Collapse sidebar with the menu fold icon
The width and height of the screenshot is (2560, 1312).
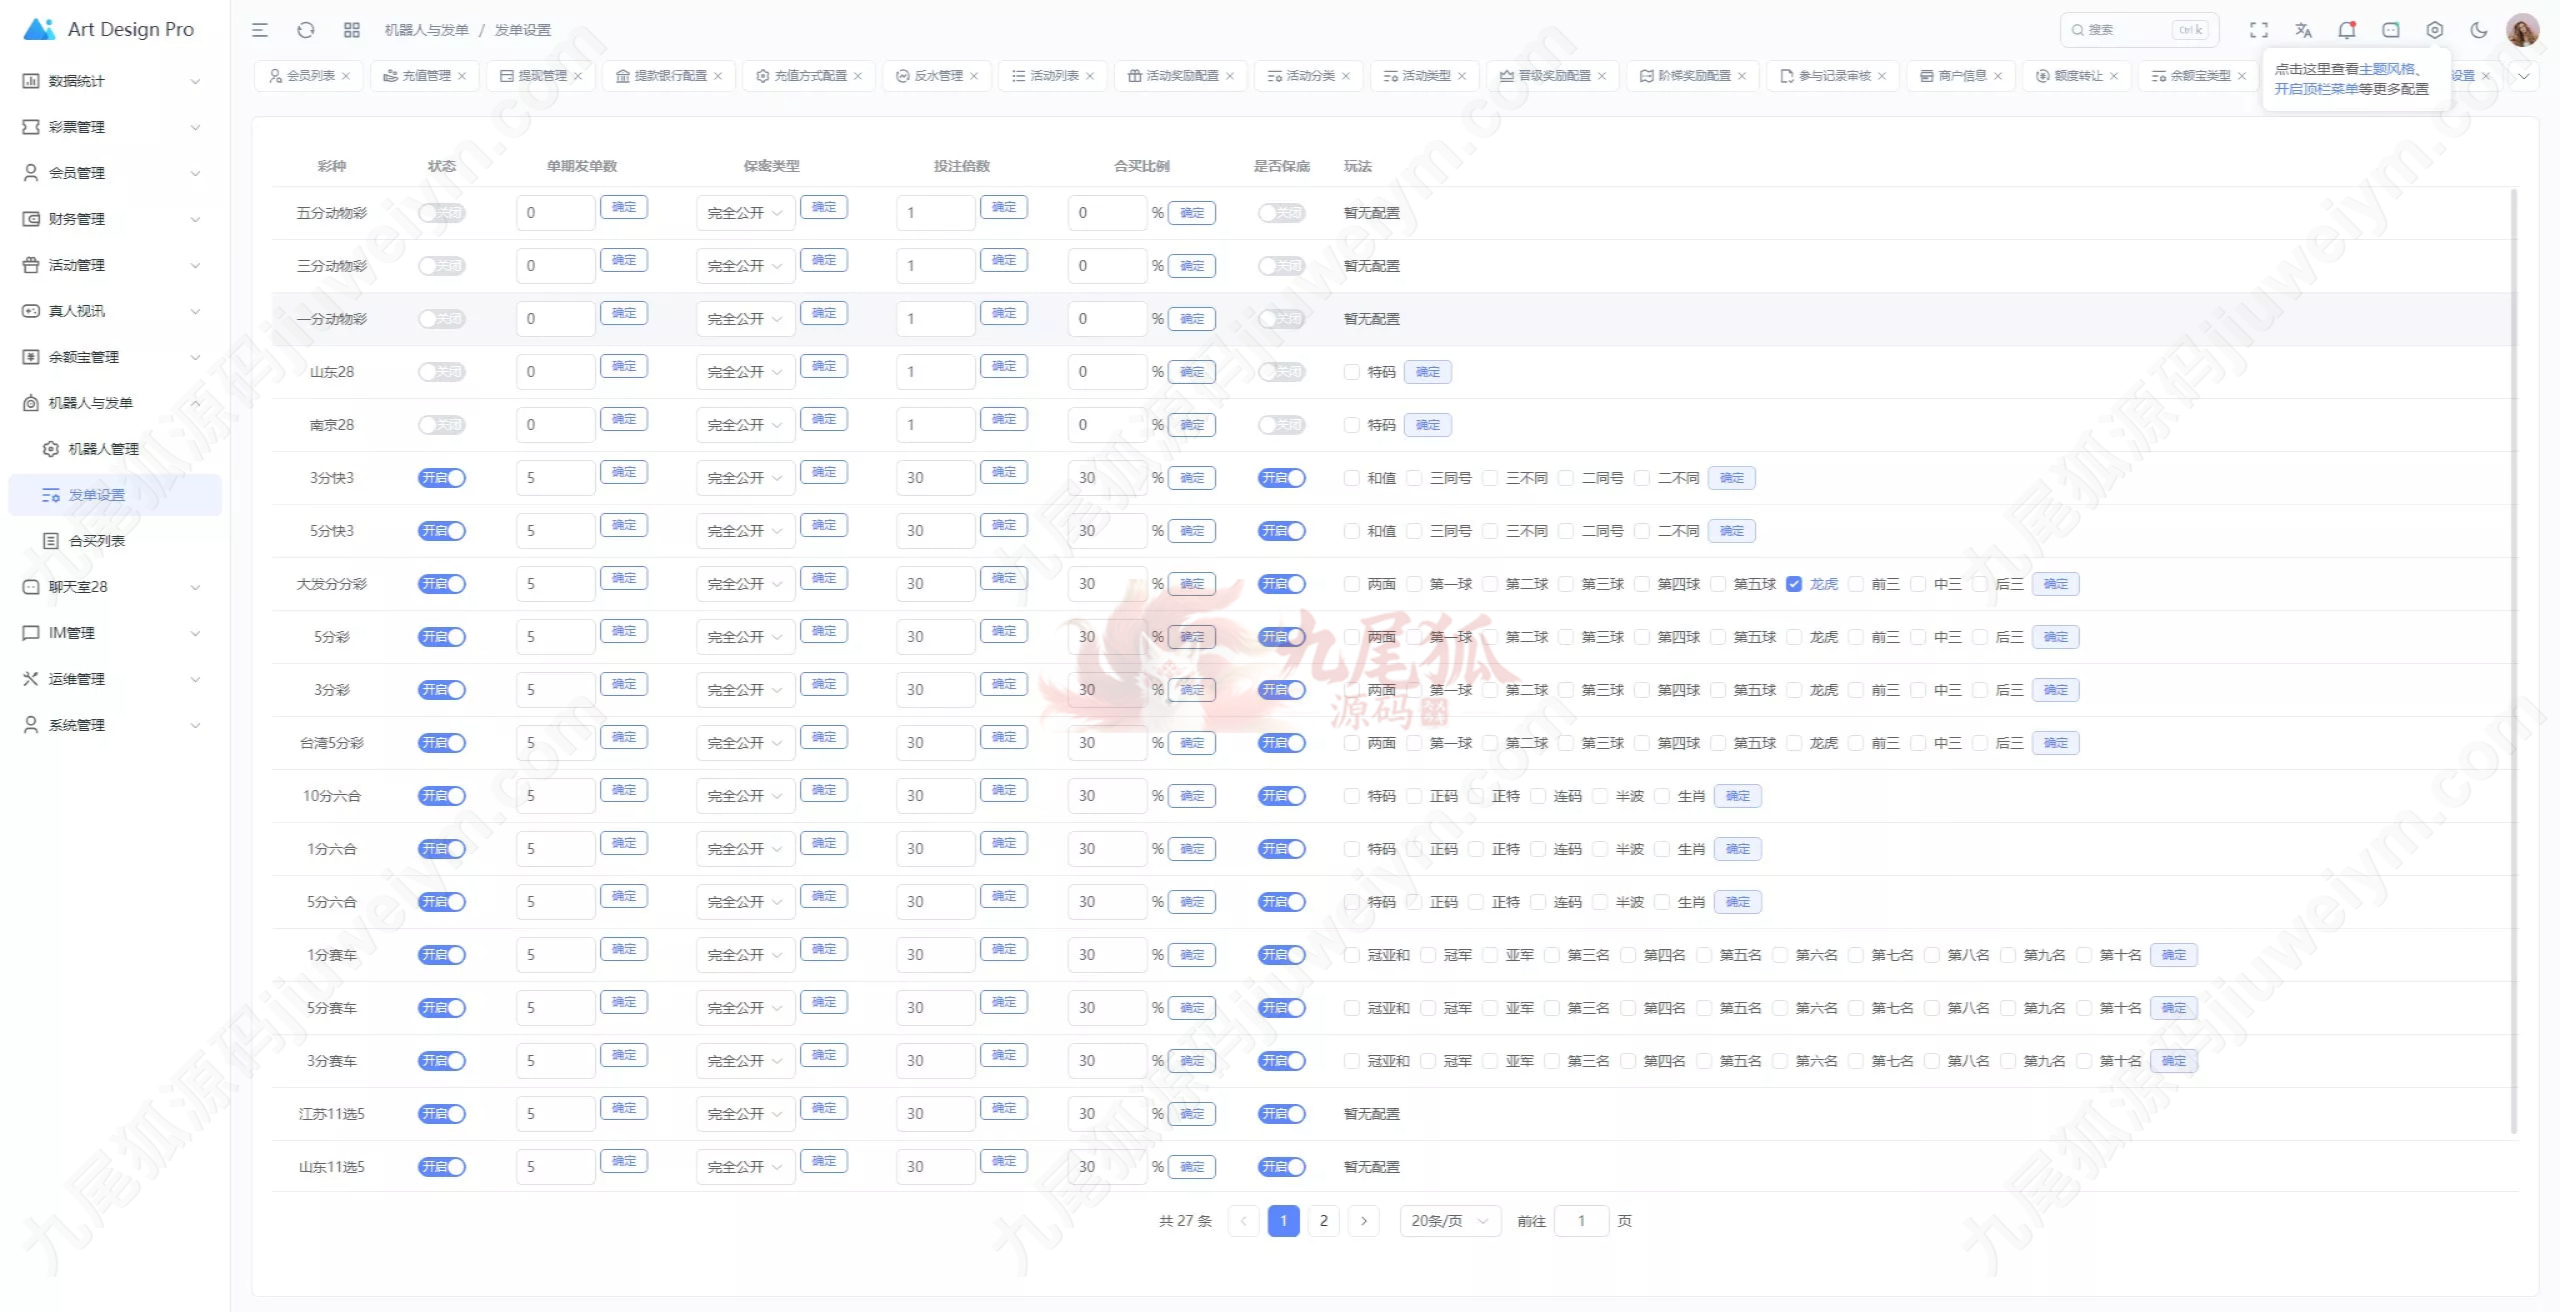point(260,30)
